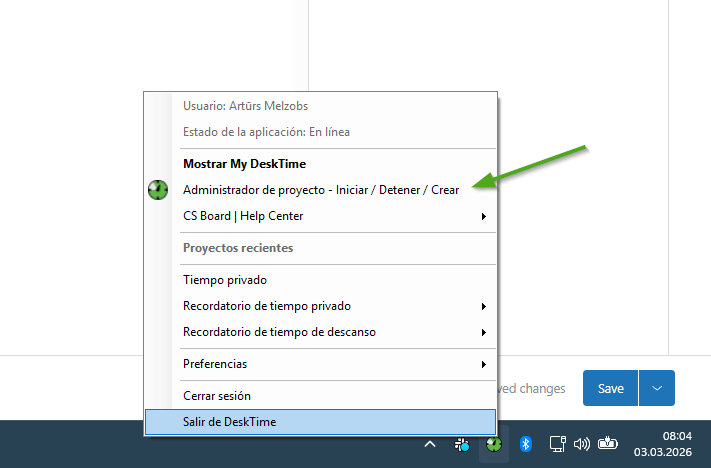Screen dimensions: 711x468
Task: Choose Administrador de proyecto menu entry
Action: coord(320,190)
